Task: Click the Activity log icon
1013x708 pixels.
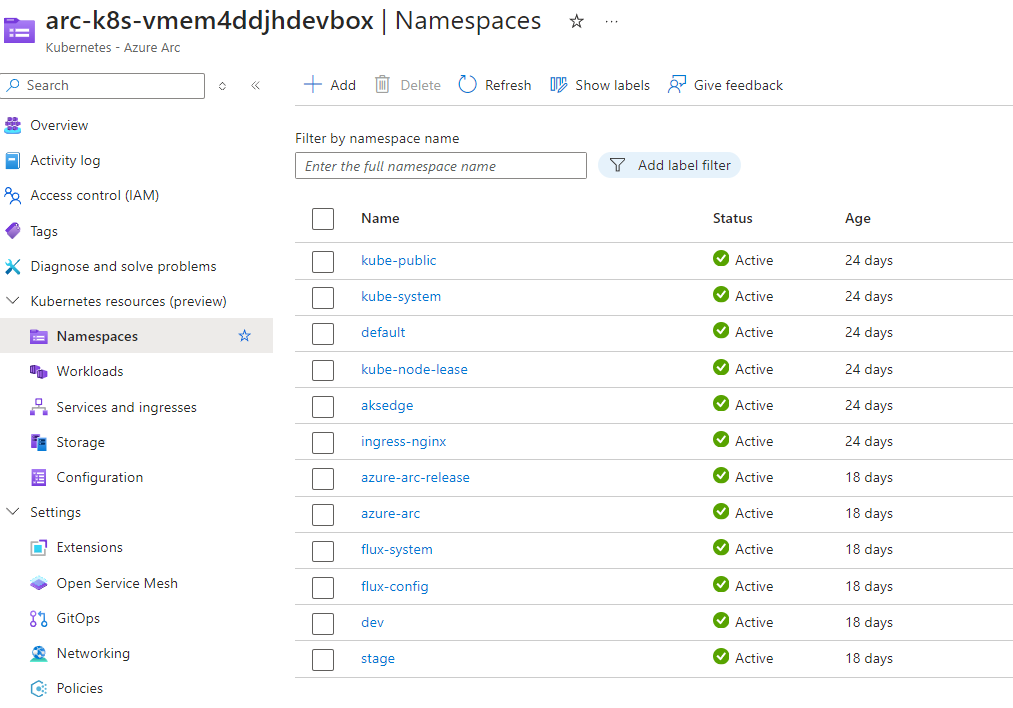Action: pyautogui.click(x=13, y=160)
